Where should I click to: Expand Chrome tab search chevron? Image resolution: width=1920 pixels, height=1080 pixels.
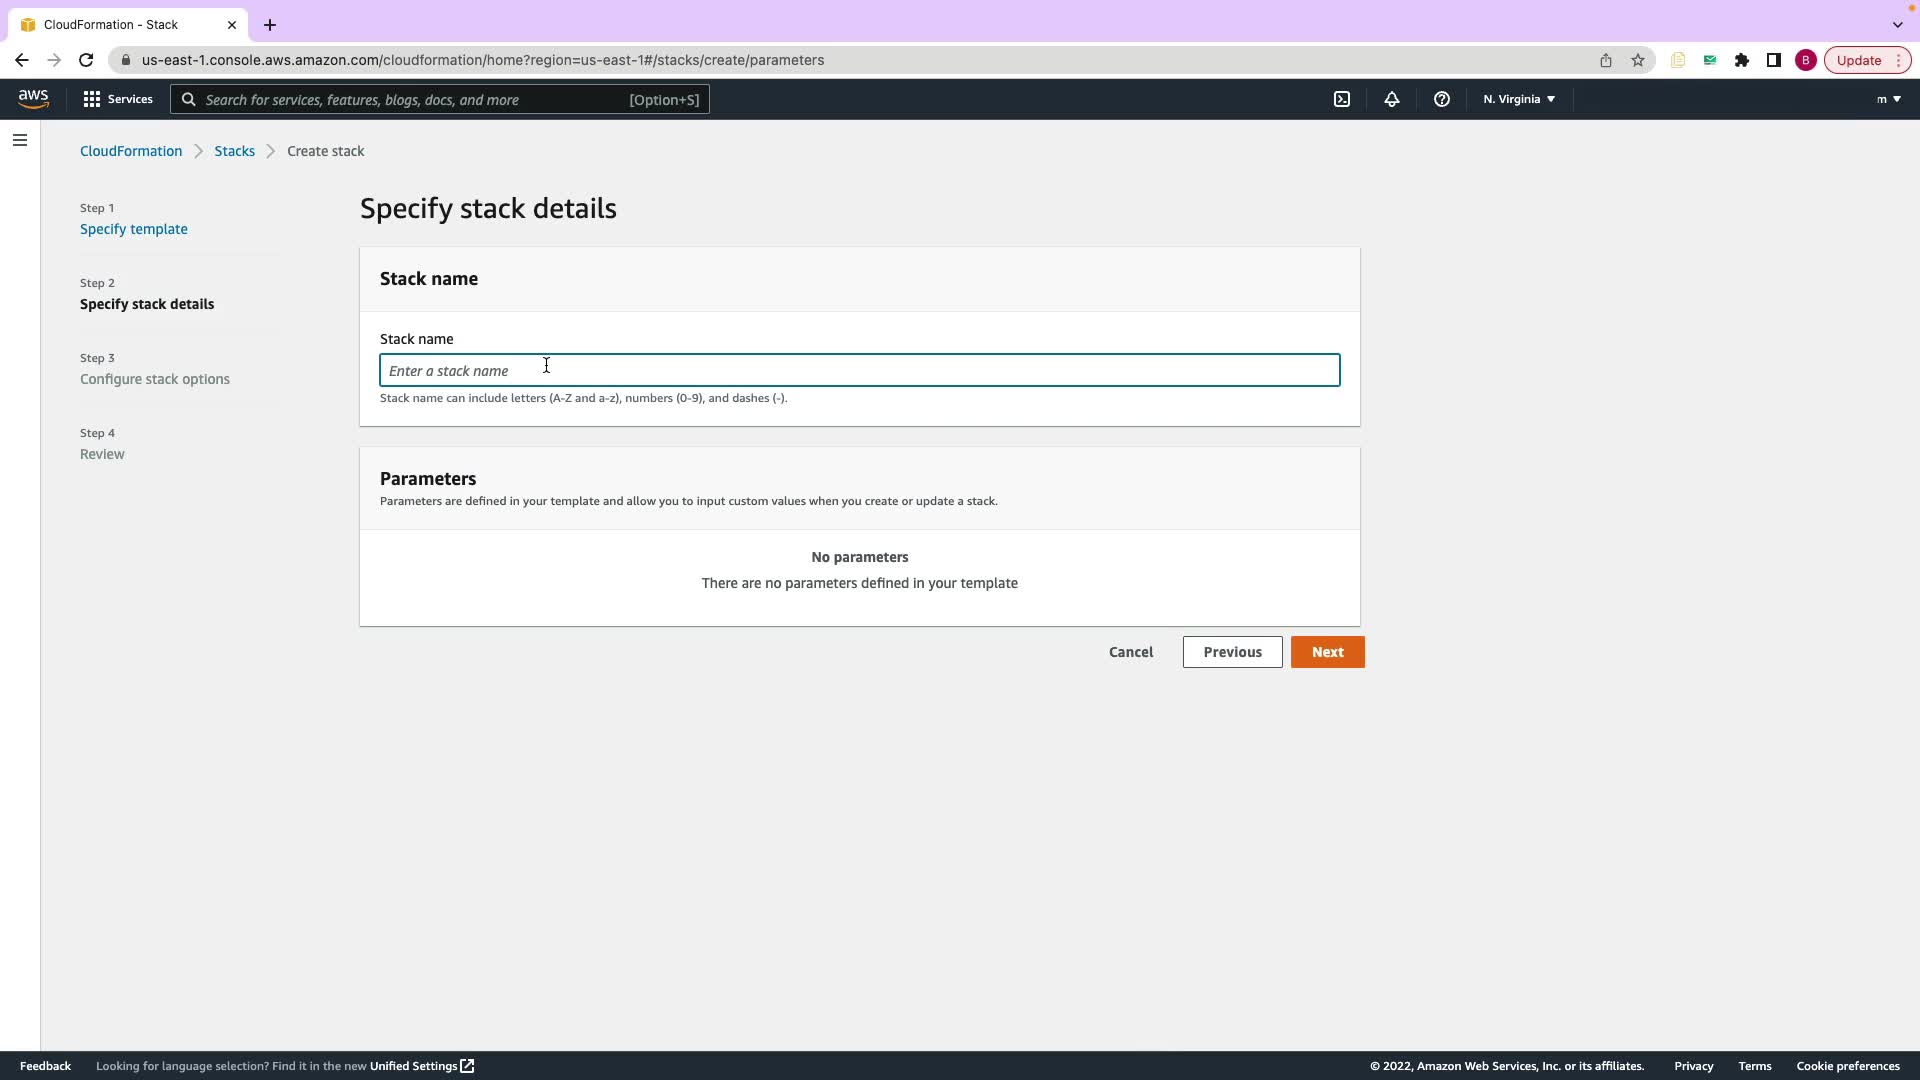tap(1897, 25)
